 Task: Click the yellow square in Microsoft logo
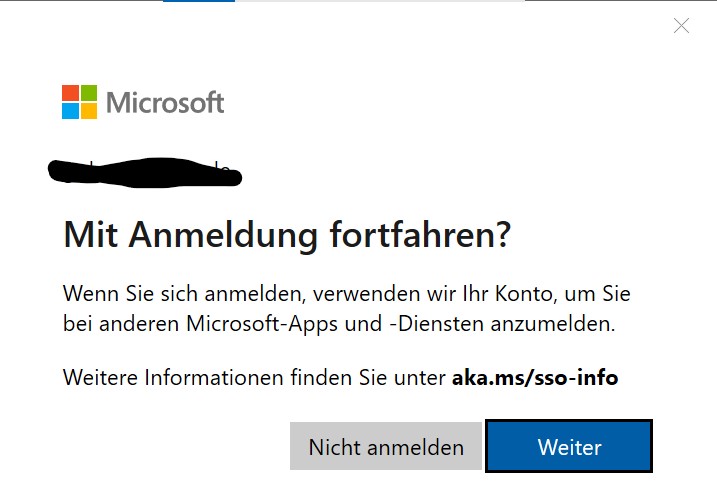click(88, 111)
